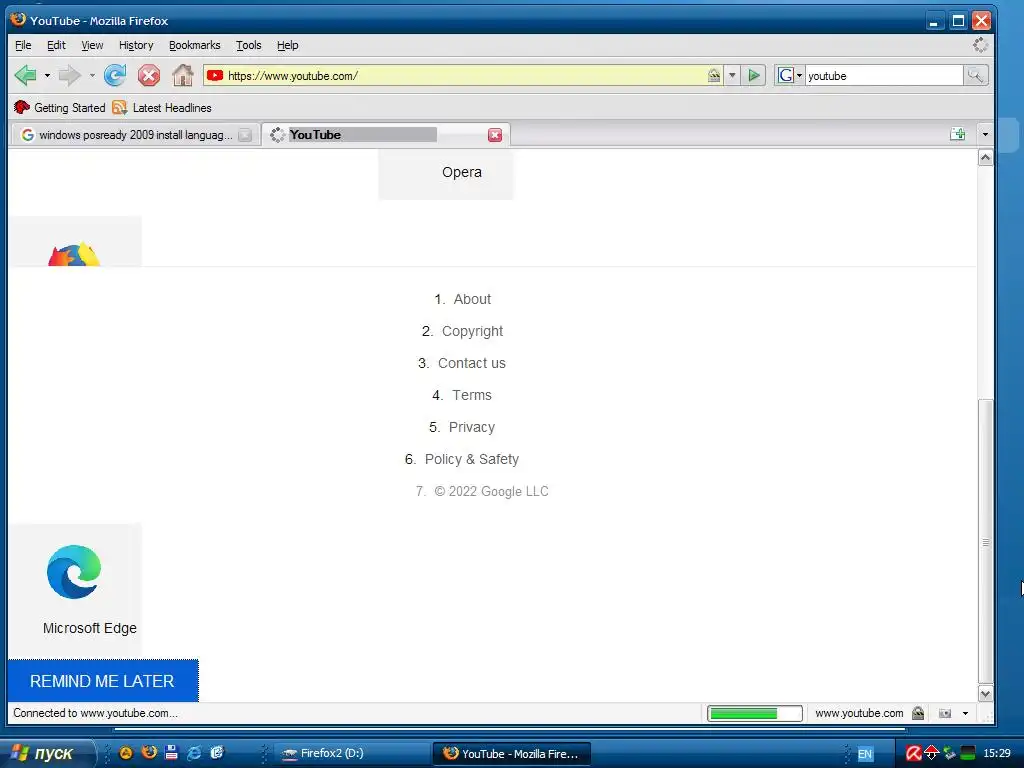Viewport: 1024px width, 768px height.
Task: Open the Bookmarks menu
Action: (195, 45)
